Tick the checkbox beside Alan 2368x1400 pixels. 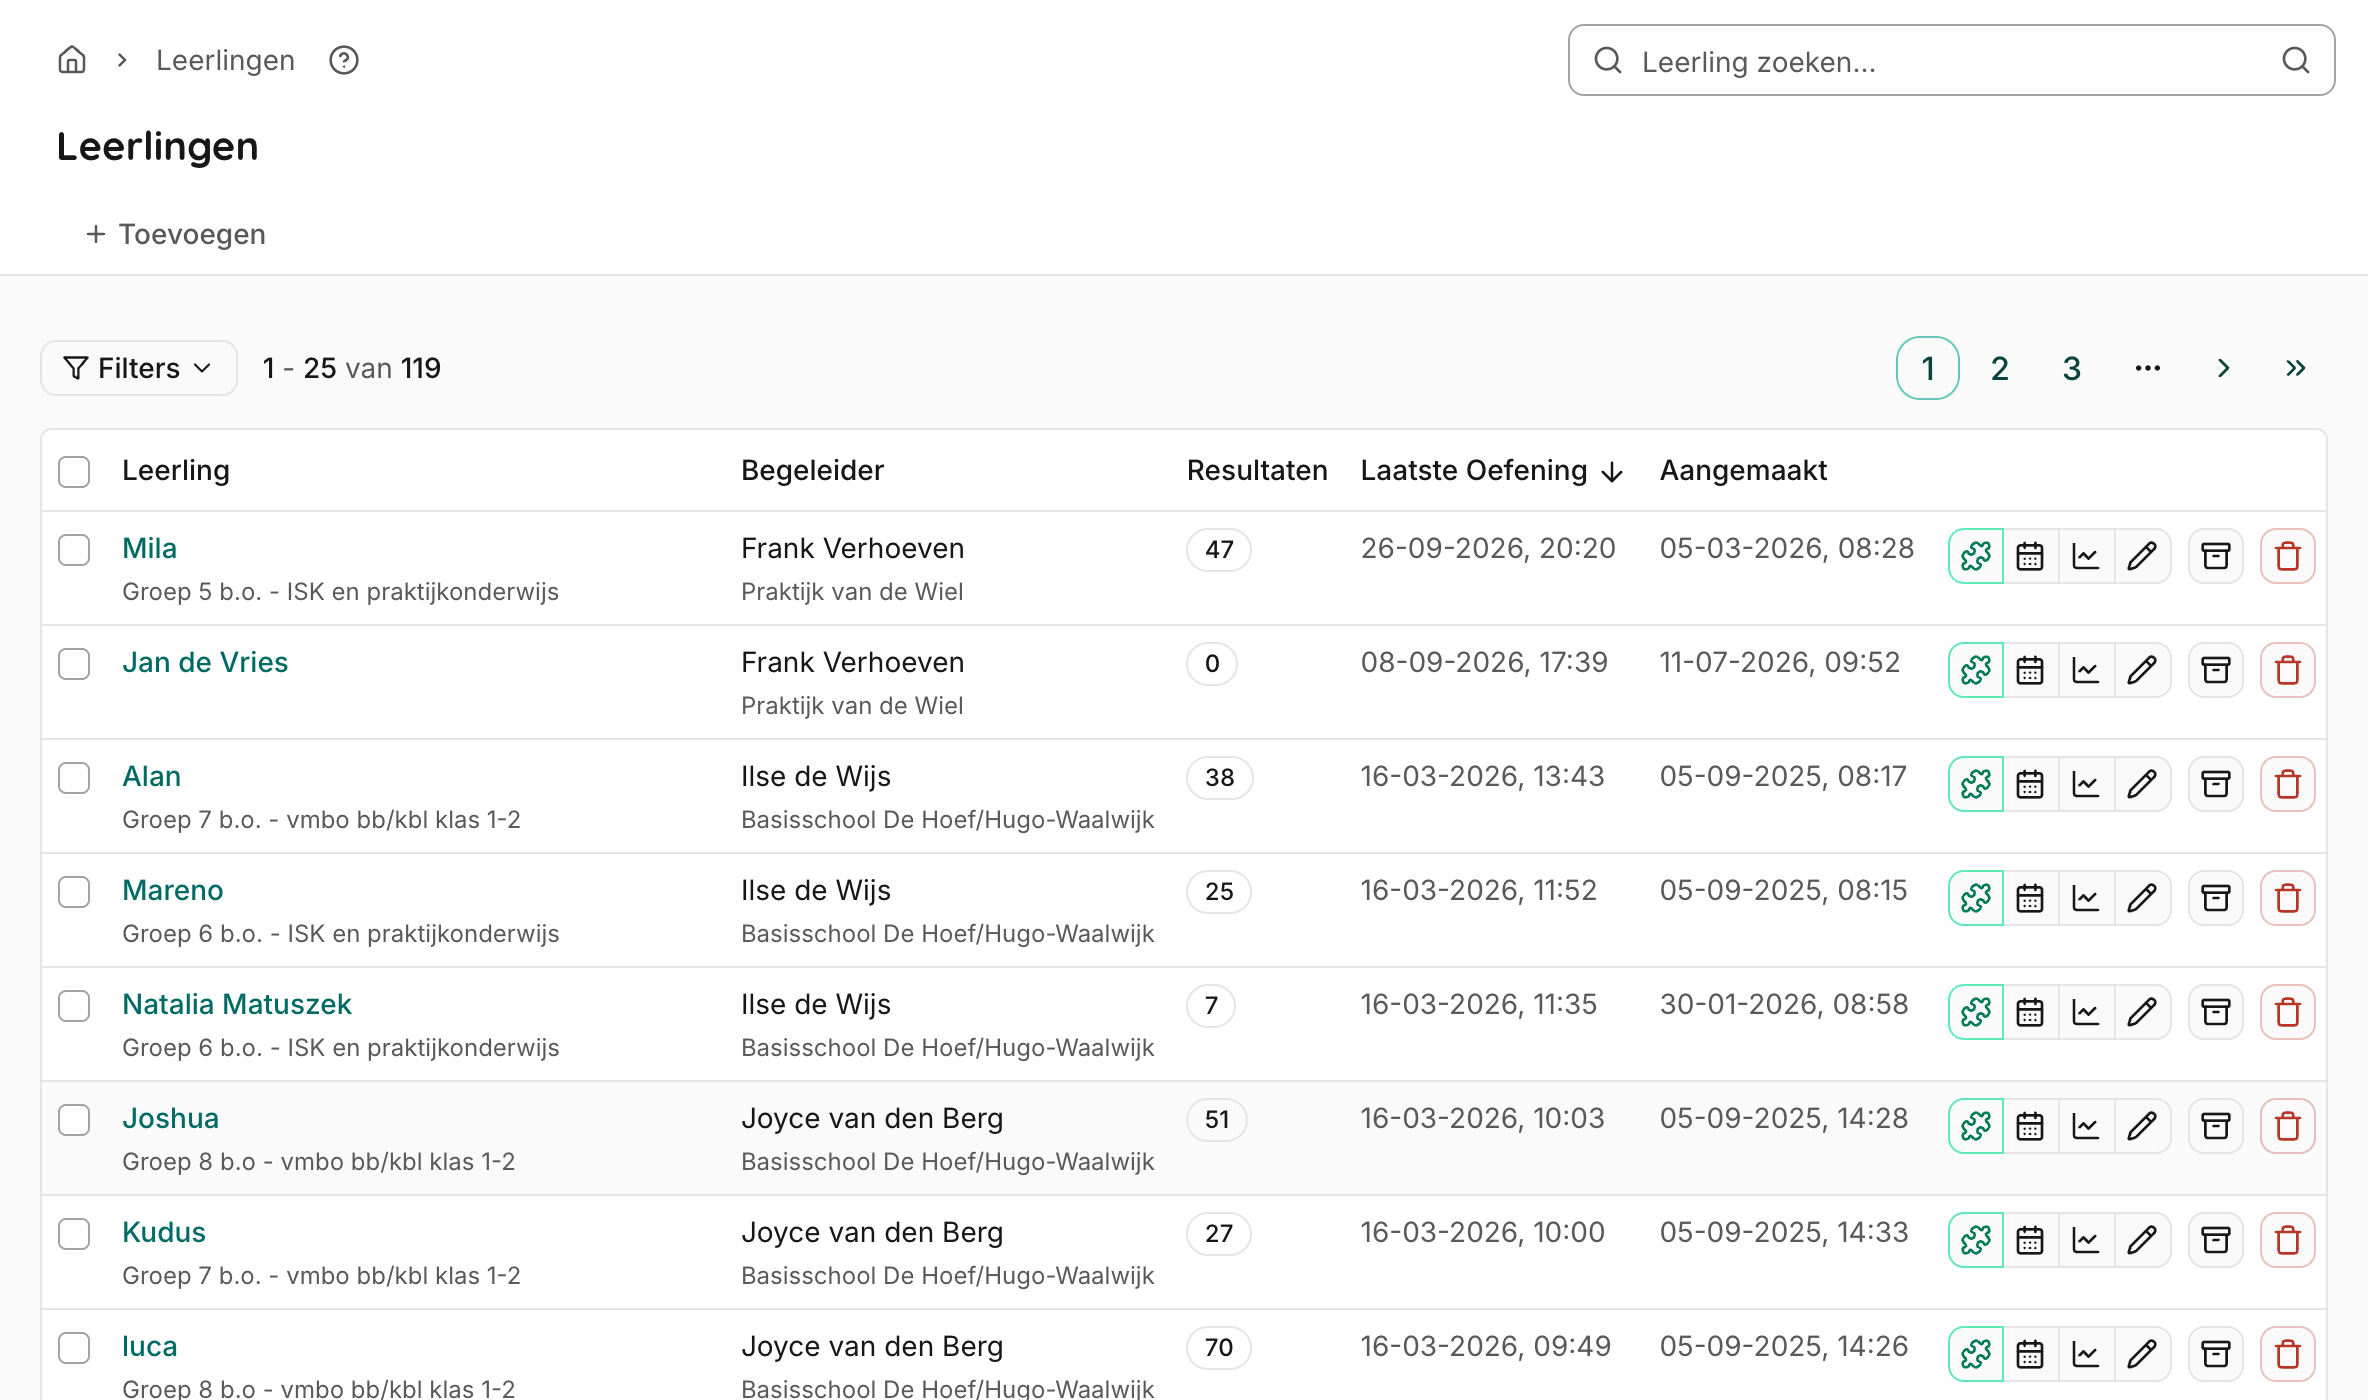[x=74, y=777]
